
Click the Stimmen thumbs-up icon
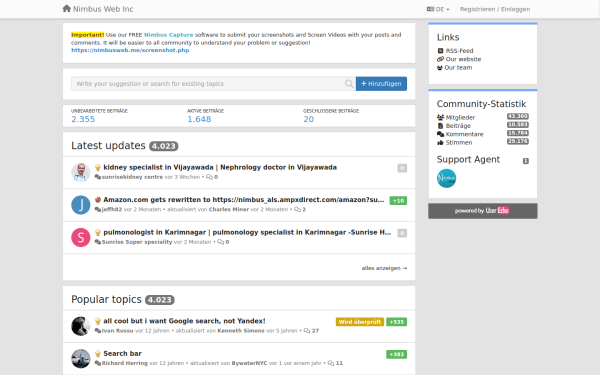[x=440, y=143]
